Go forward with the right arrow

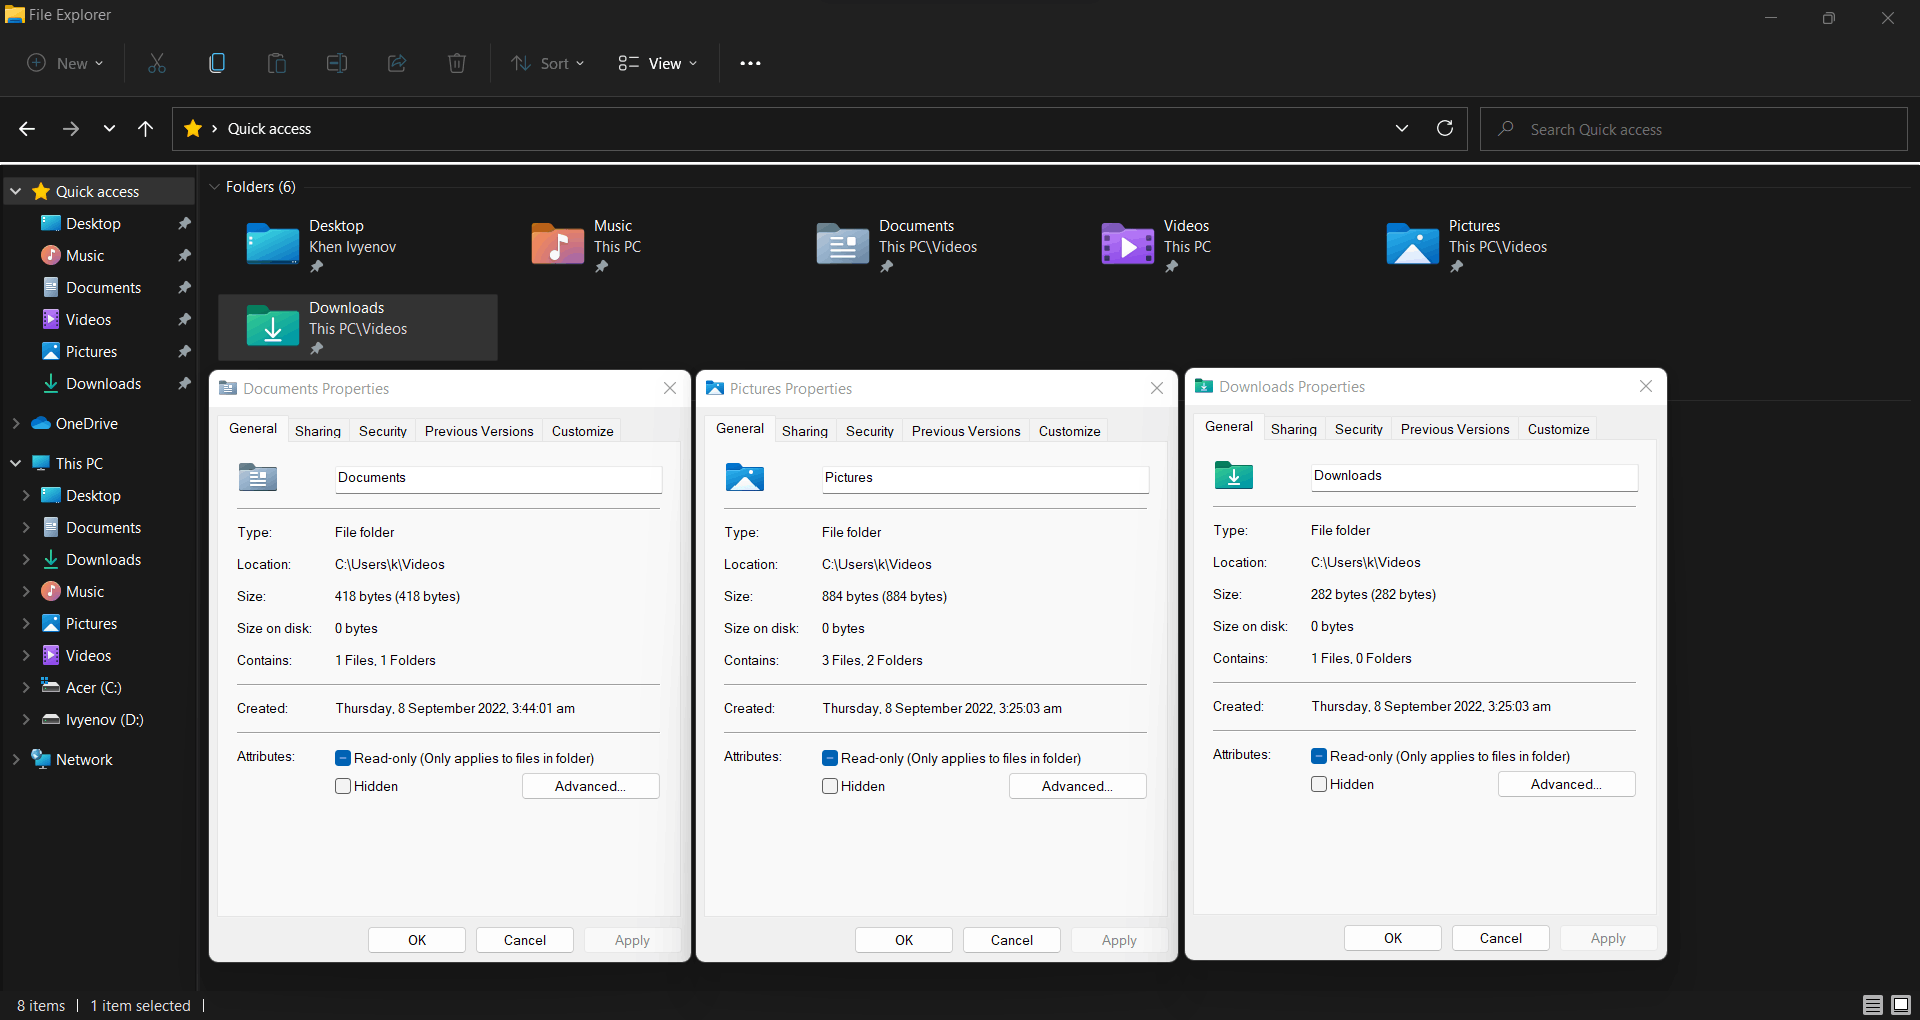(70, 129)
